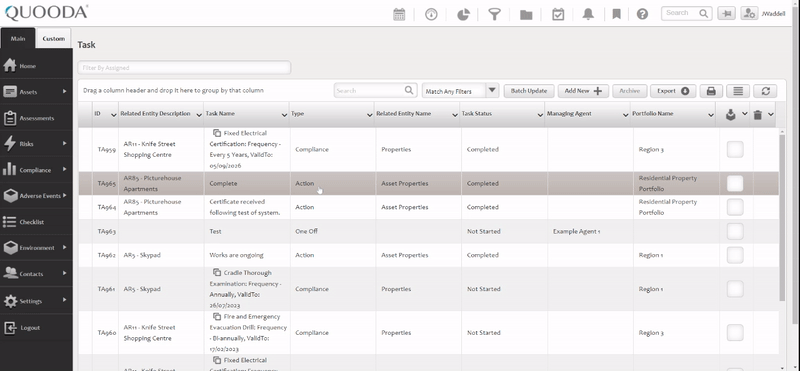This screenshot has width=800, height=371.
Task: Click the magnifier in the header search box
Action: (704, 13)
